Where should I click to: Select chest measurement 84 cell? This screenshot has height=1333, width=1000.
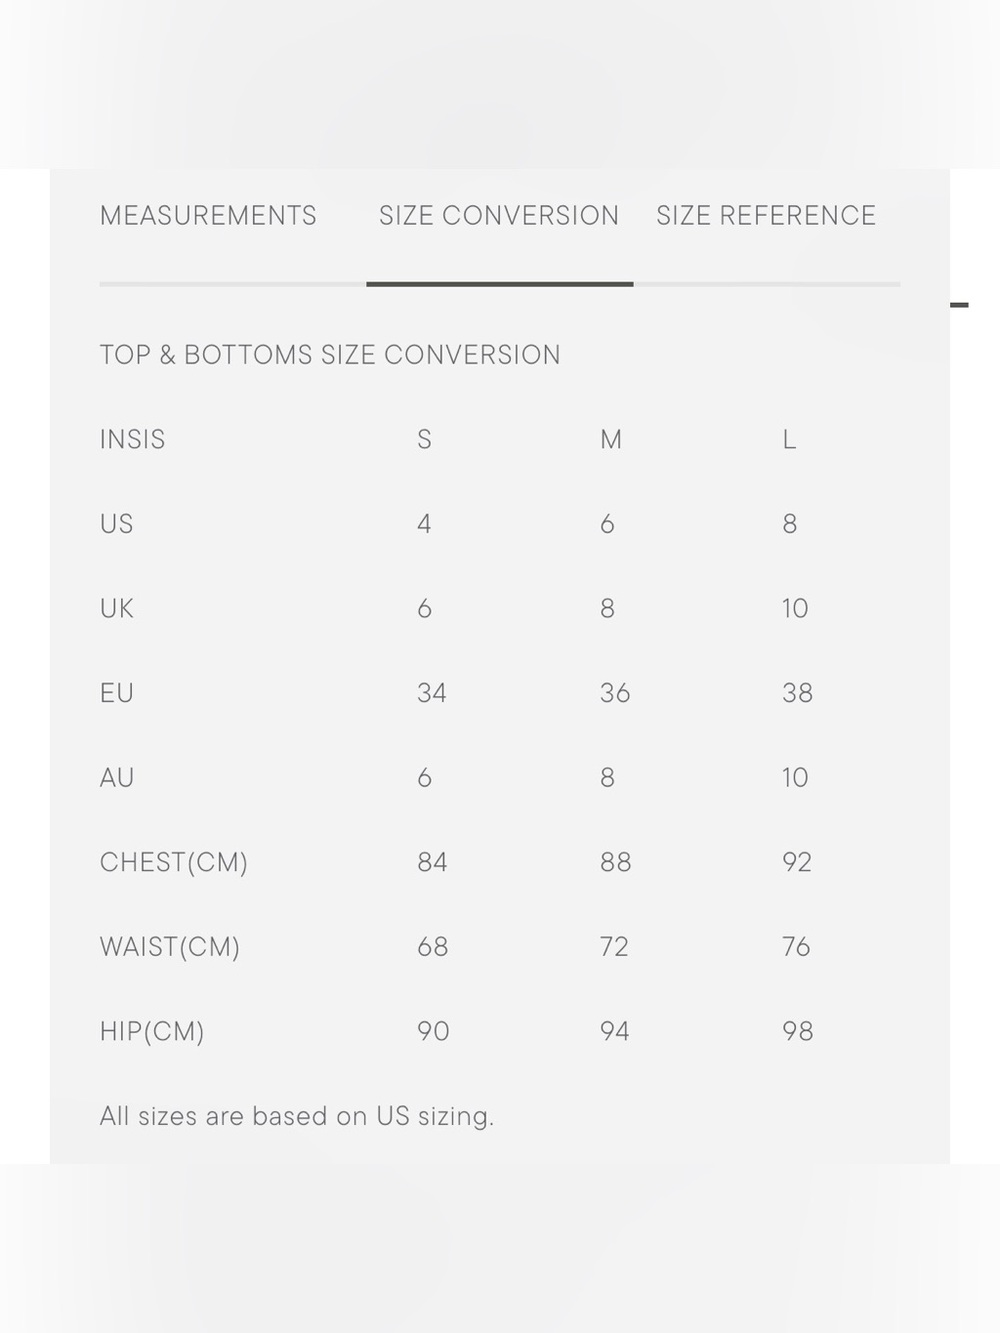432,862
